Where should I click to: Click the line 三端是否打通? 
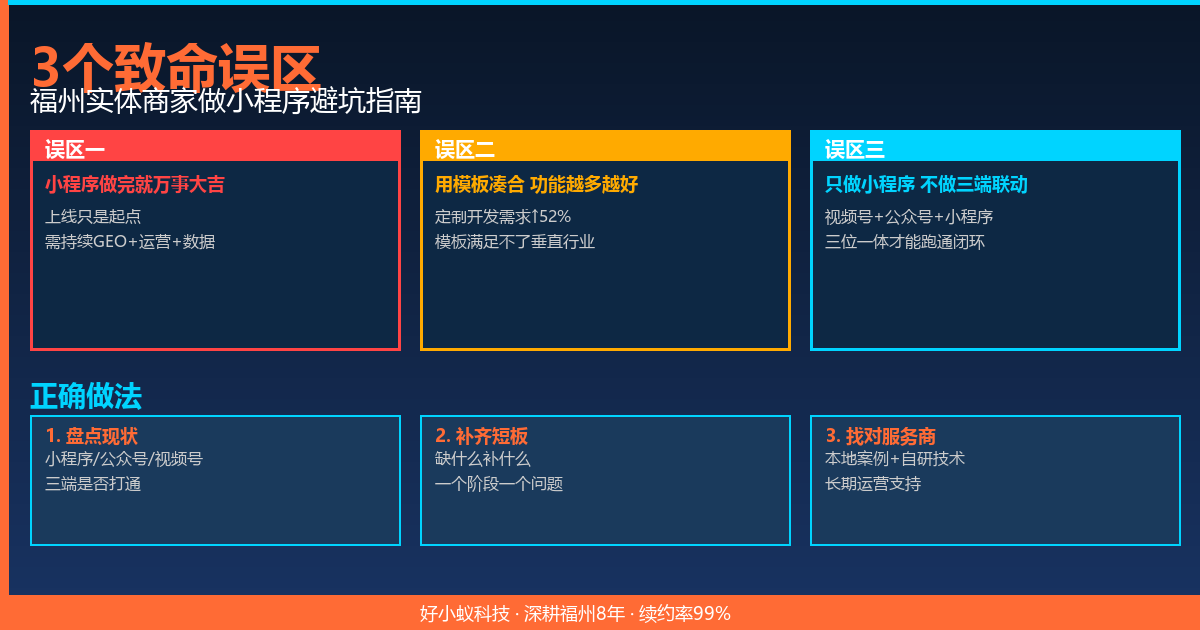[x=93, y=484]
